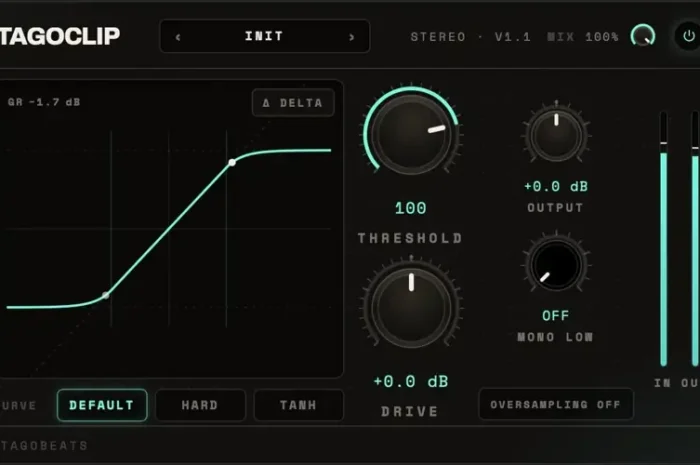Image resolution: width=700 pixels, height=465 pixels.
Task: Select the DEFAULT curve mode
Action: pyautogui.click(x=102, y=405)
